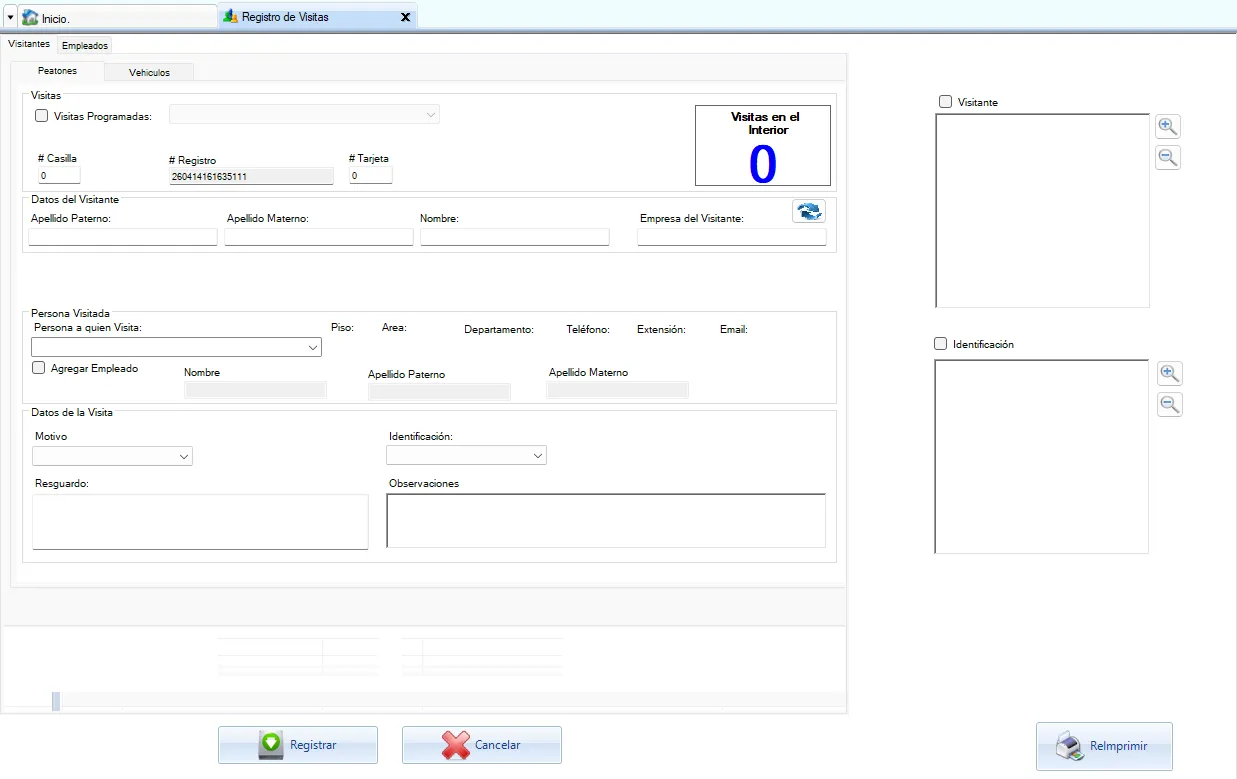Open the tab list dropdown arrow
1237x779 pixels.
pos(10,17)
